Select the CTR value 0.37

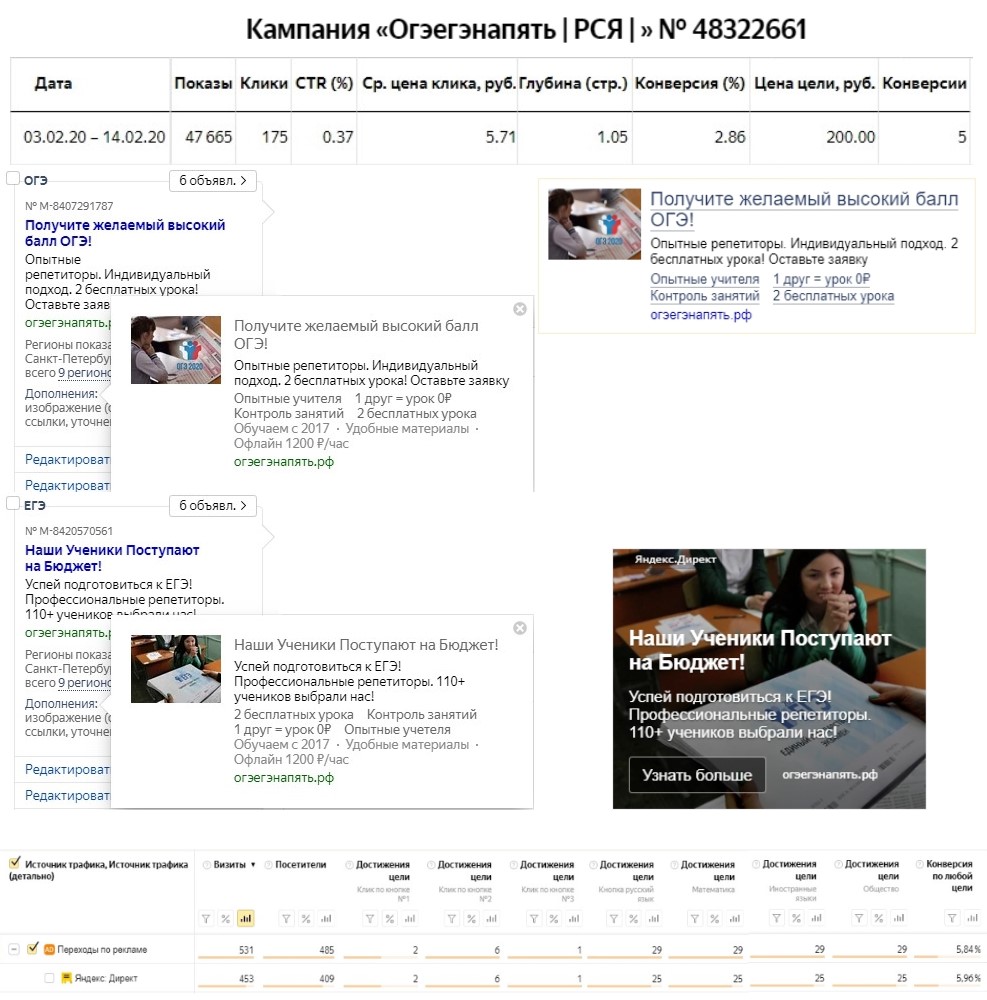coord(338,137)
